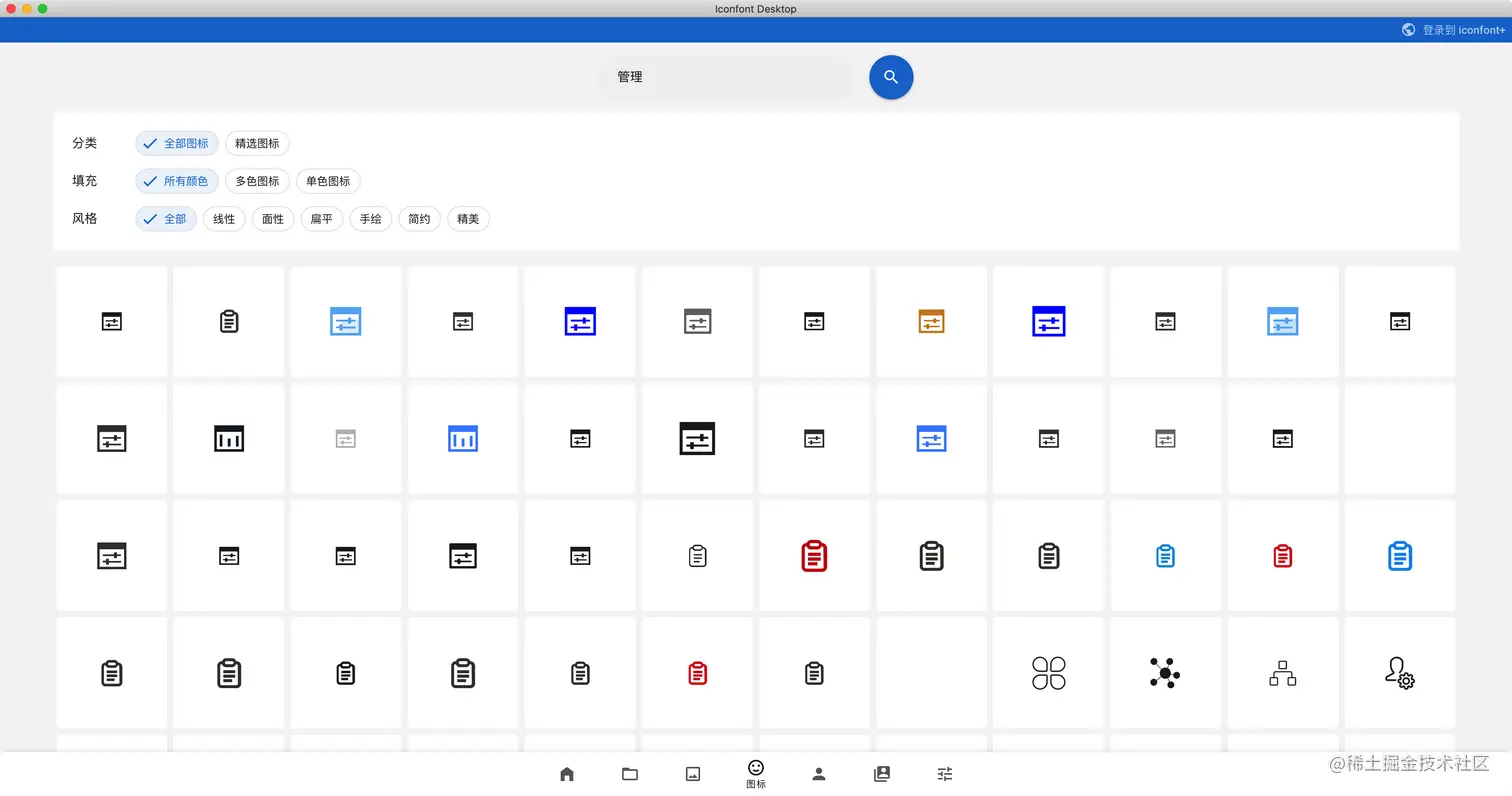The height and width of the screenshot is (796, 1512).
Task: Pick the organization chart hierarchy icon
Action: tap(1282, 673)
